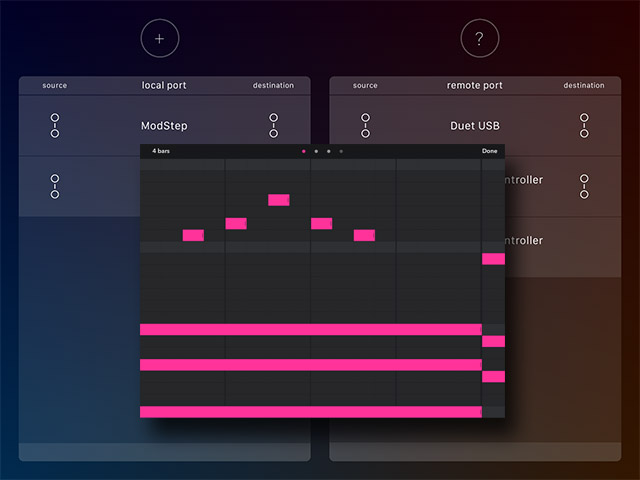
Task: Click the plus button to add port
Action: pyautogui.click(x=160, y=39)
